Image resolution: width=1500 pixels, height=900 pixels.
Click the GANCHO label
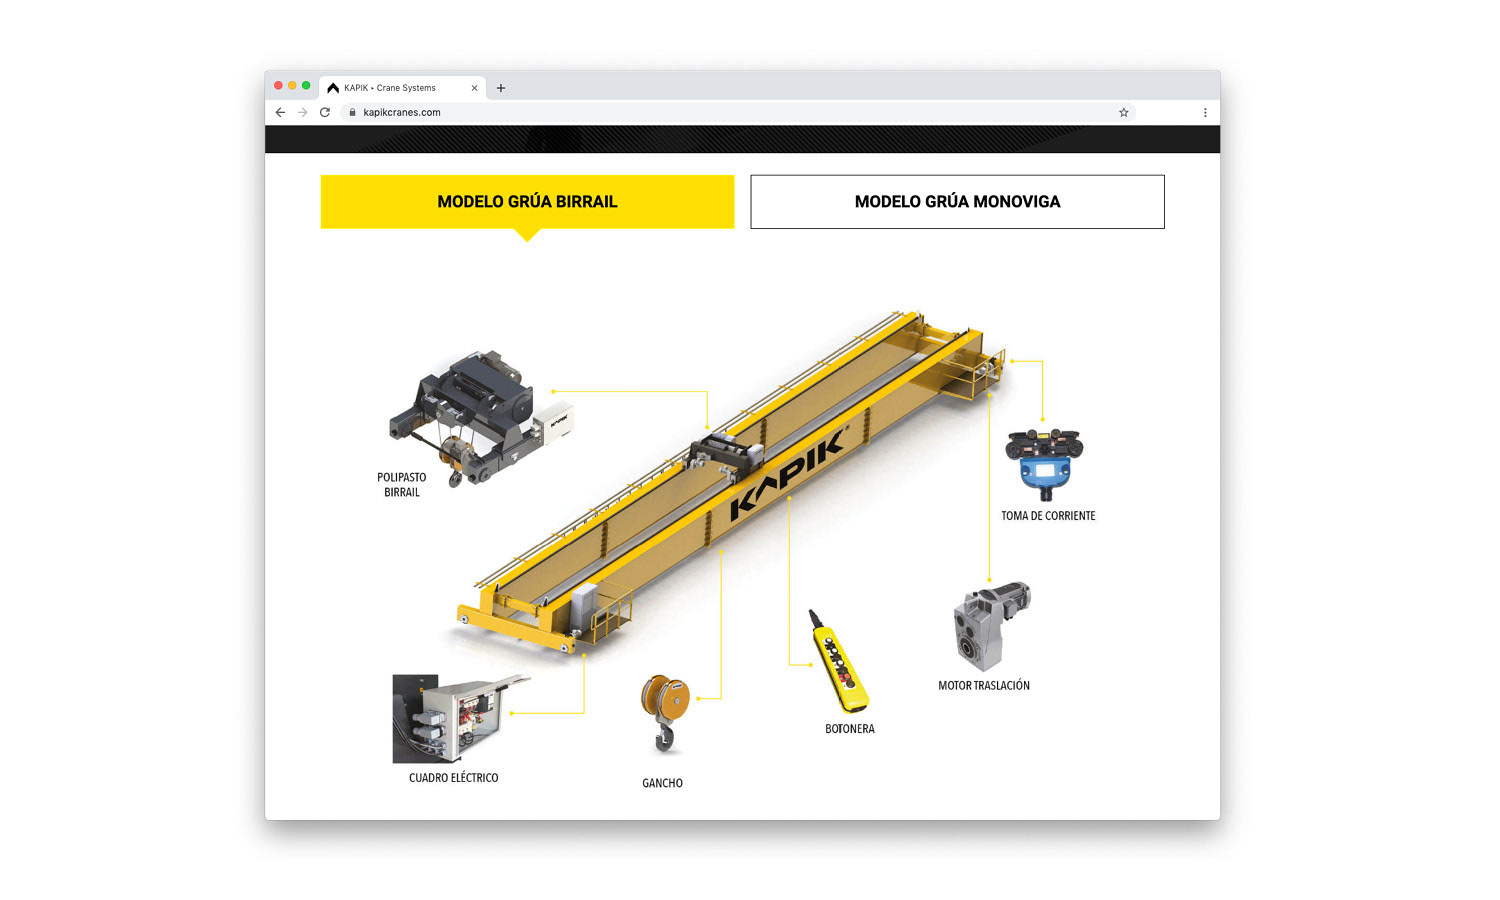(x=662, y=783)
